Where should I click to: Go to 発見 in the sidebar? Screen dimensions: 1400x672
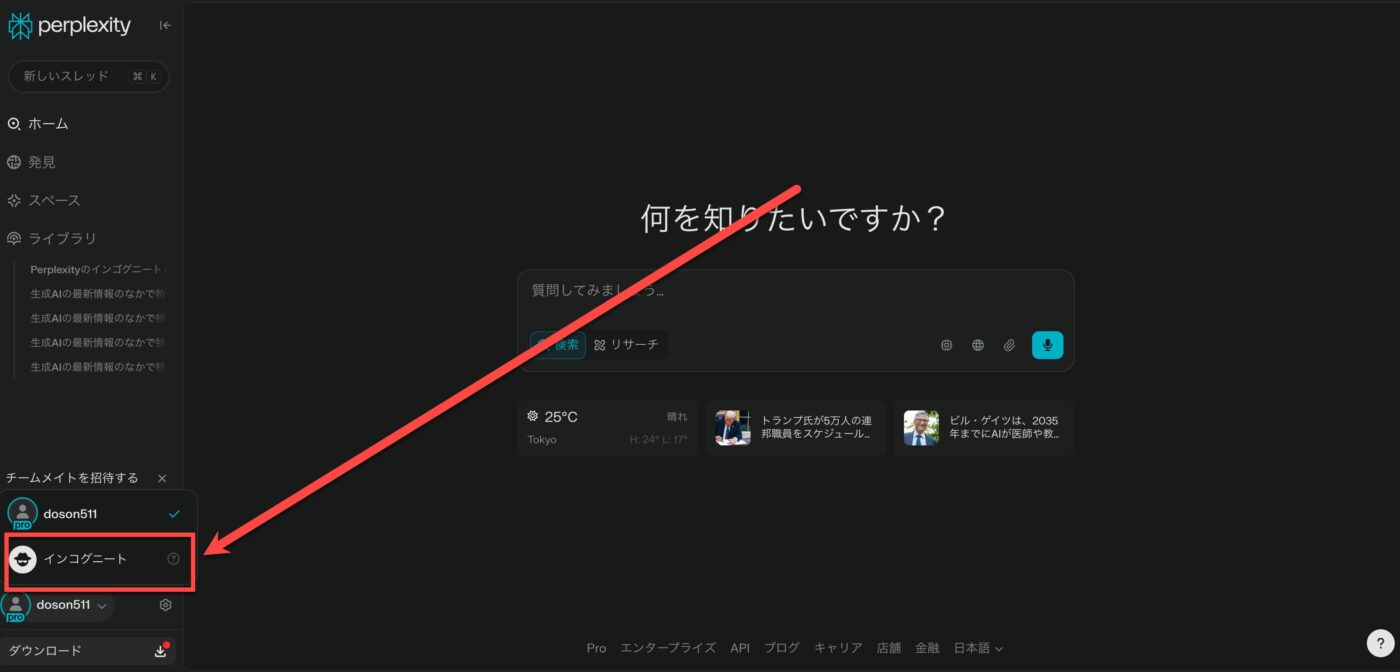click(41, 162)
